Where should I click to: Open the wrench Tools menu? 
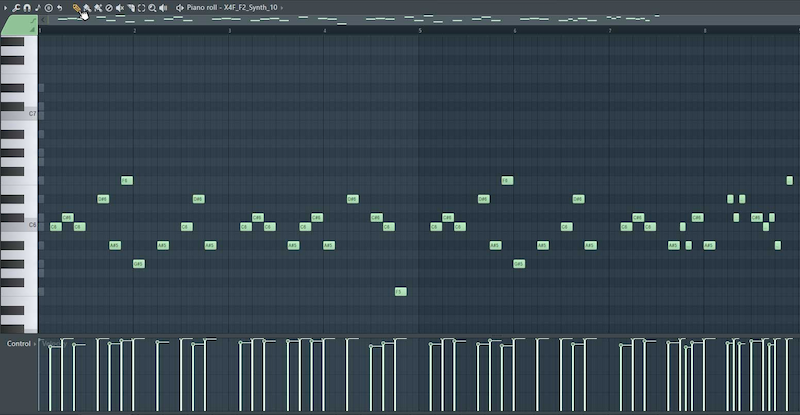[16, 7]
